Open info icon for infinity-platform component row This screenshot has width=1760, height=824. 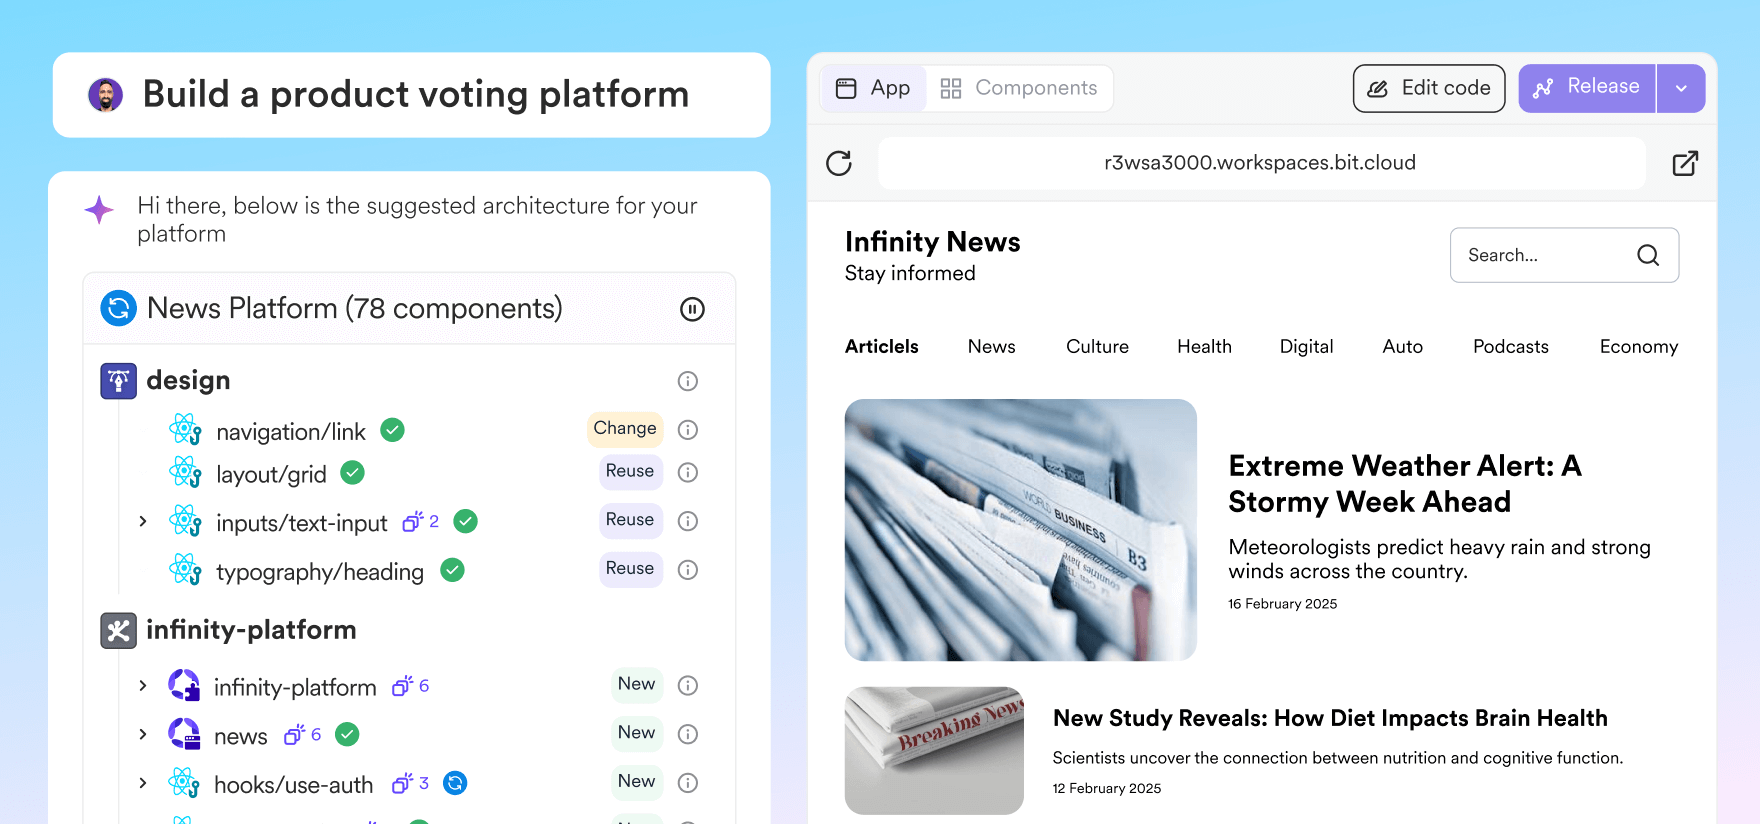point(688,685)
